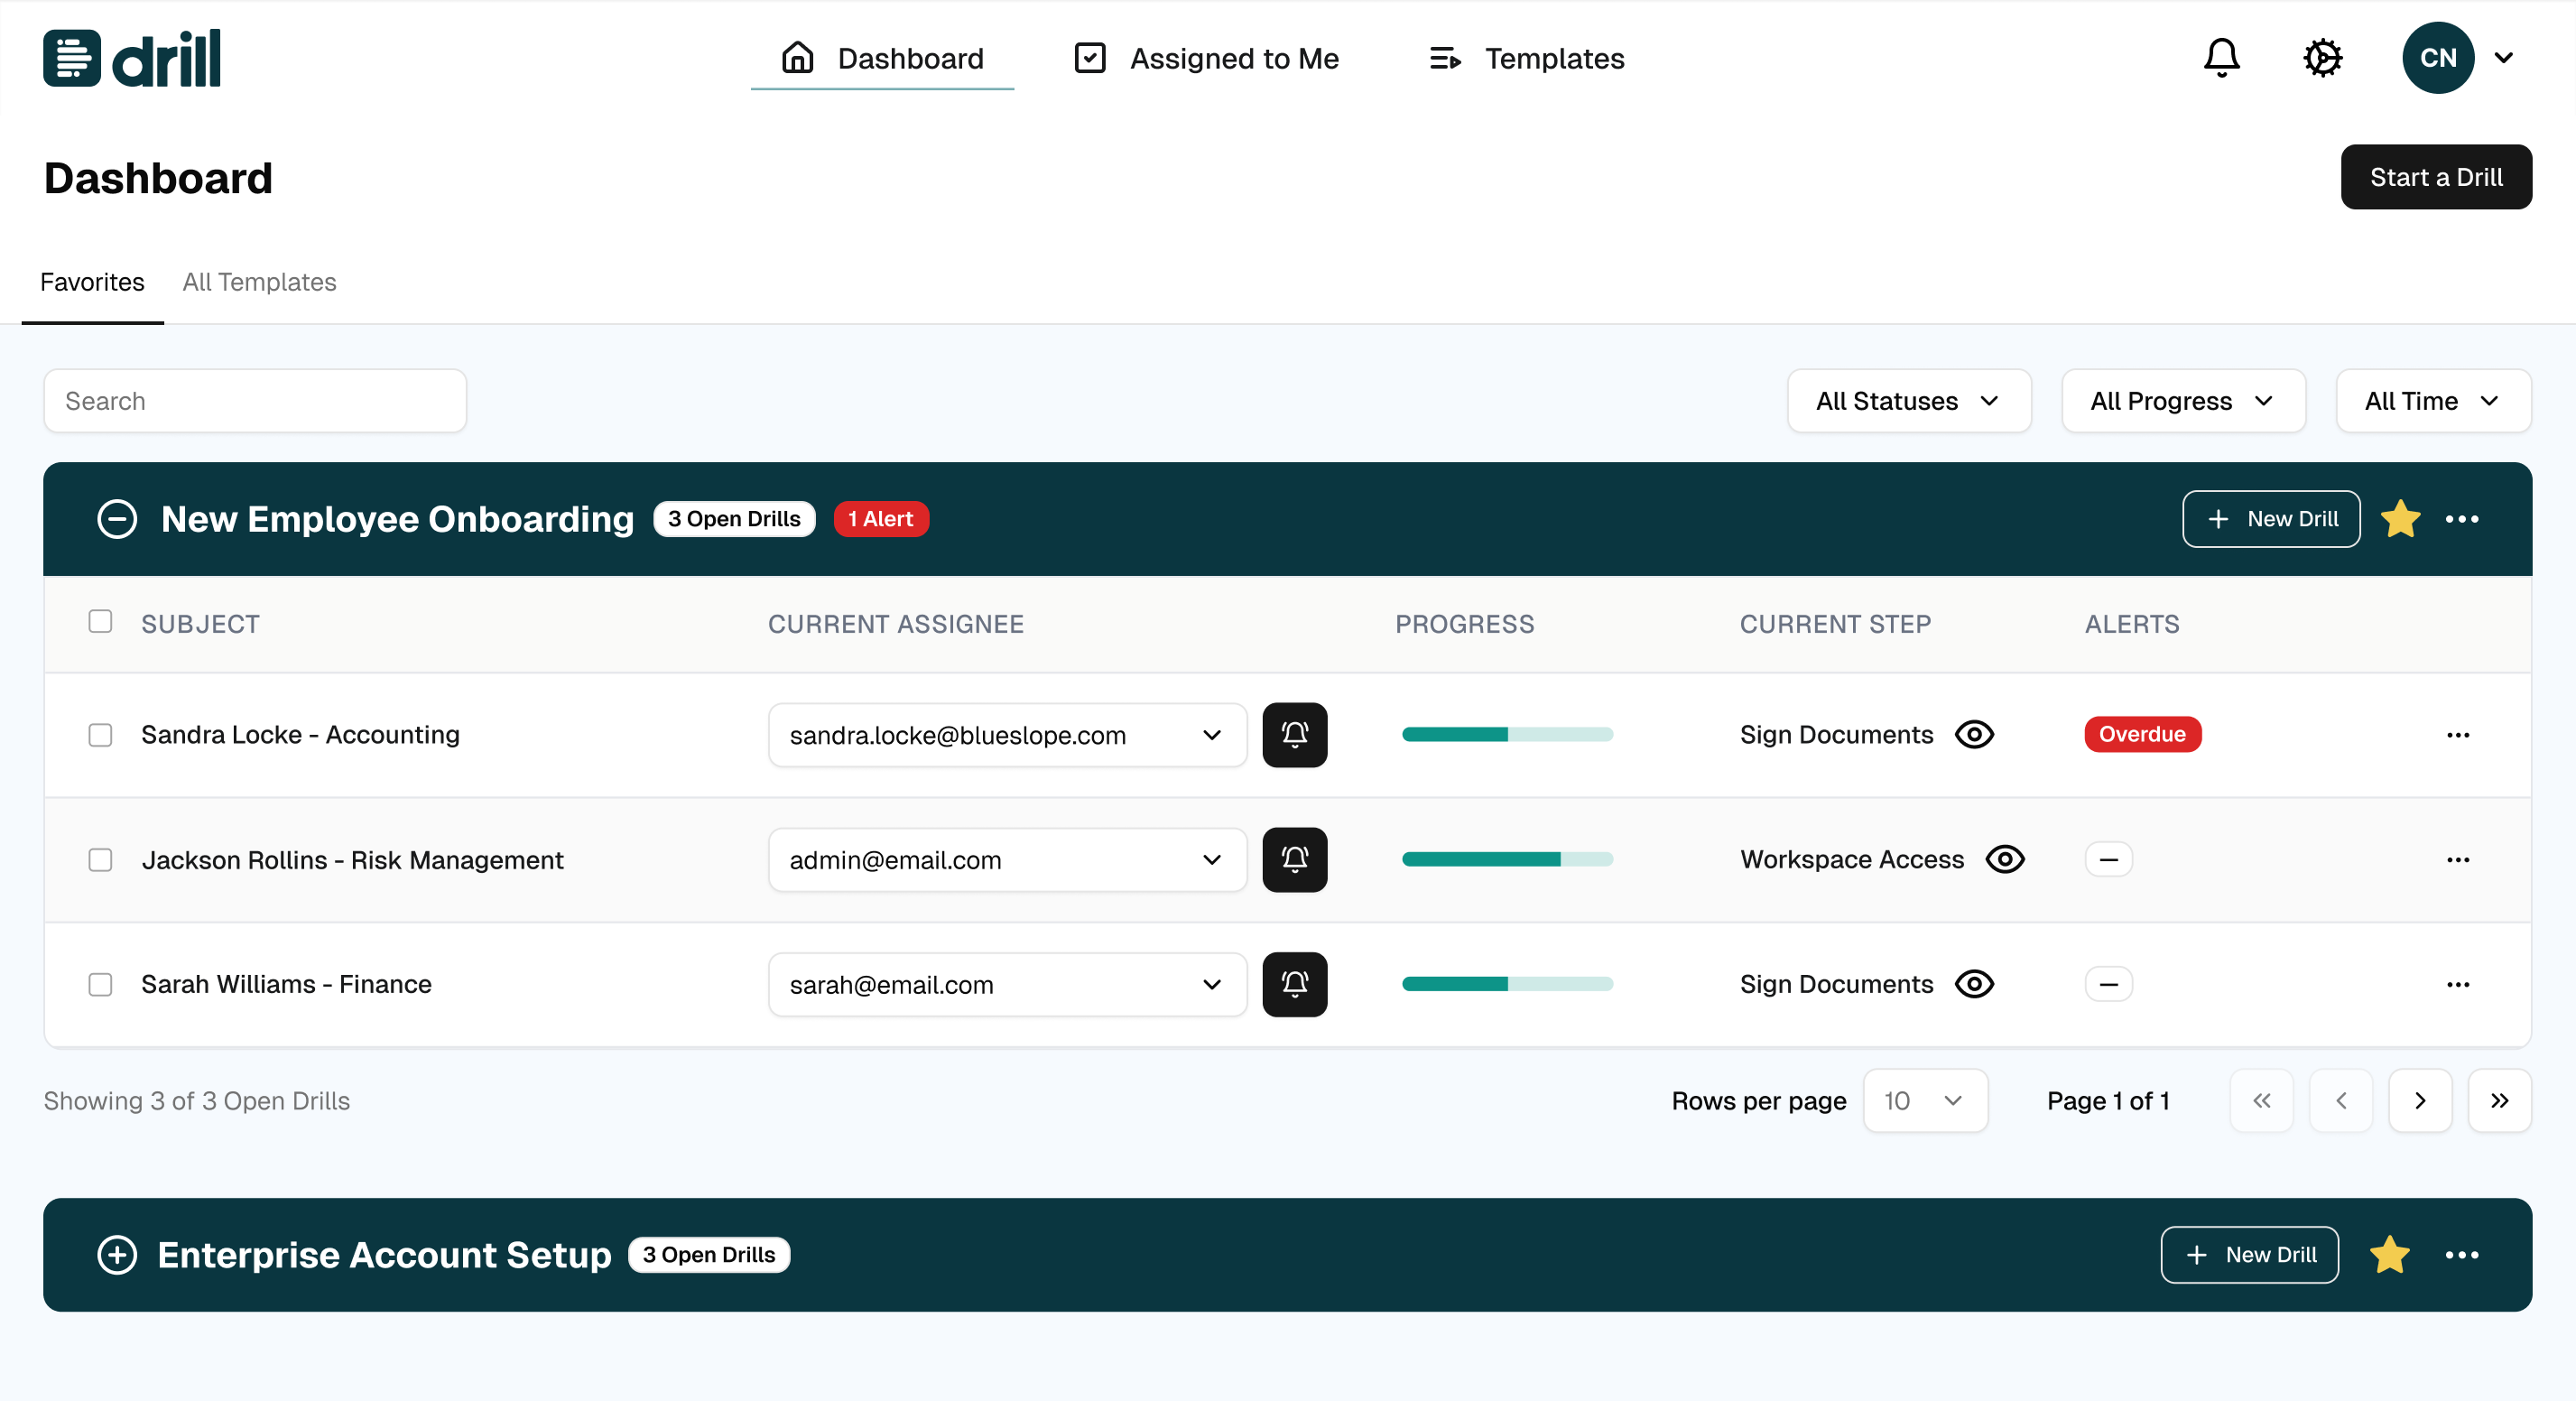The width and height of the screenshot is (2576, 1401).
Task: Open assignee dropdown showing admin@email.com
Action: pos(1006,860)
